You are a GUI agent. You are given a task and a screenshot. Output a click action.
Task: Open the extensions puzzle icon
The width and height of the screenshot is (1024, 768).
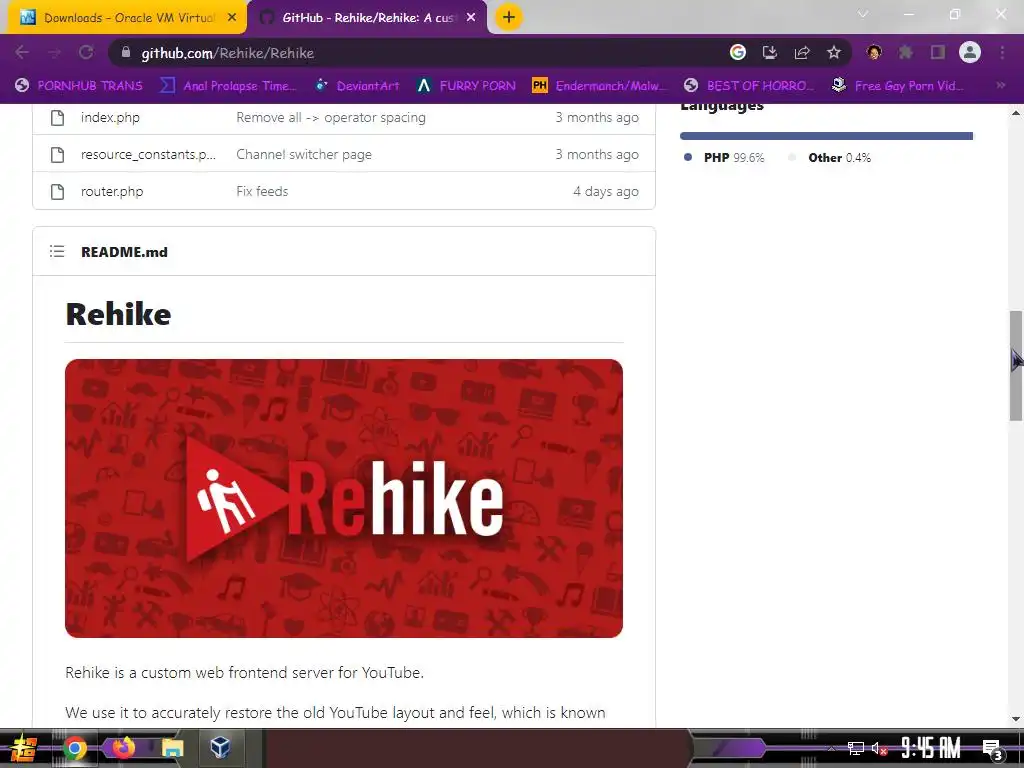tap(906, 52)
